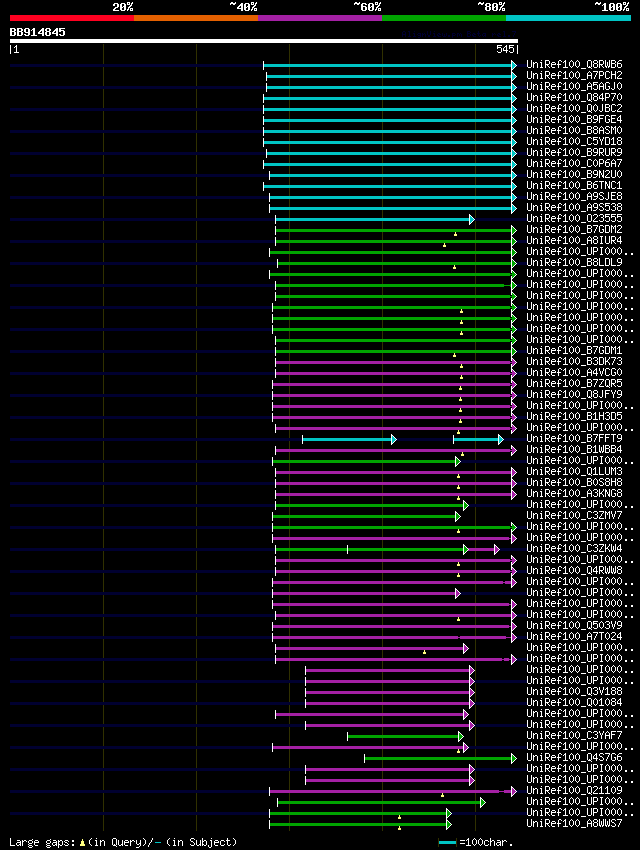Click the UniRef100_A3KNG8 label
This screenshot has height=850, width=640.
pyautogui.click(x=574, y=493)
